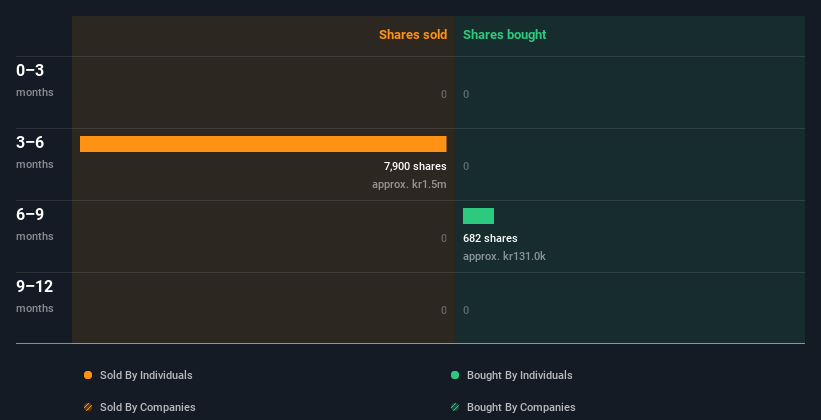Click the 0 shares bought in 0–3 months
The height and width of the screenshot is (420, 821).
click(466, 94)
